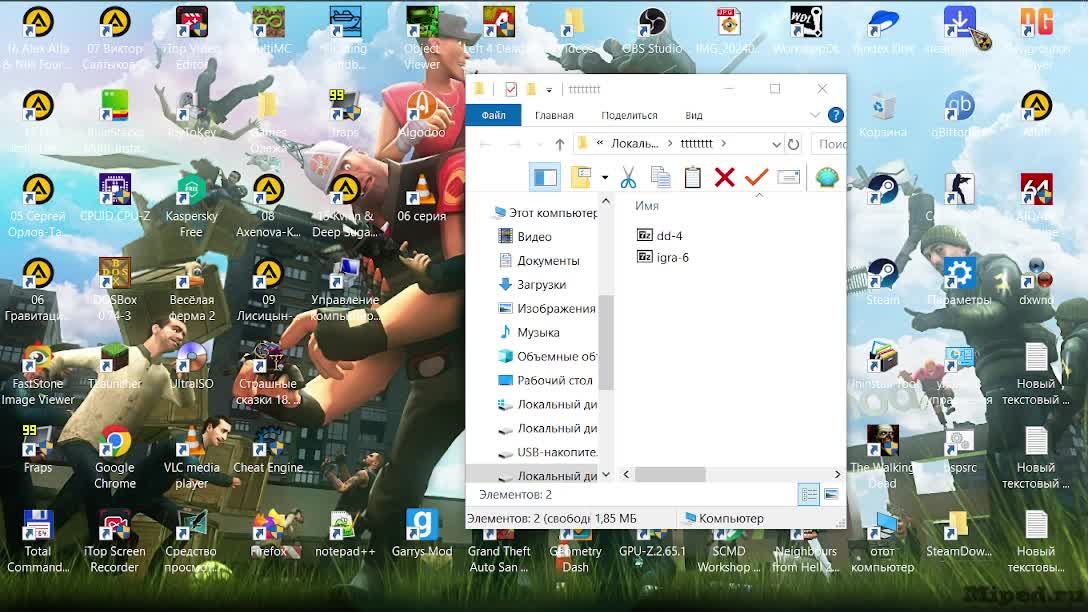1088x612 pixels.
Task: Open the address bar history dropdown
Action: coord(776,144)
